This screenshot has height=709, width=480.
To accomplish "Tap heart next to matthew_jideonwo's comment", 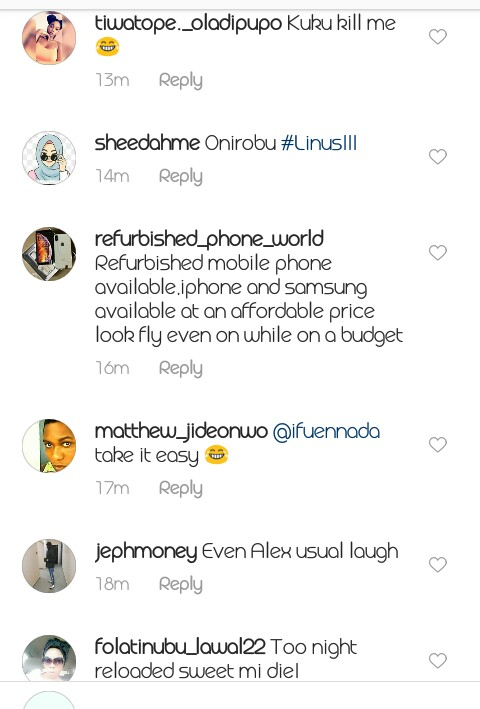I will [438, 444].
